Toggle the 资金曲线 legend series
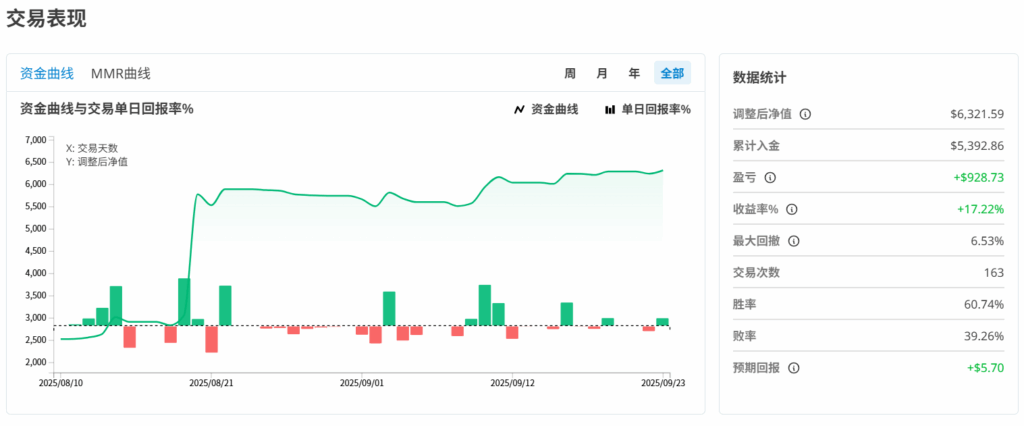 pos(546,109)
